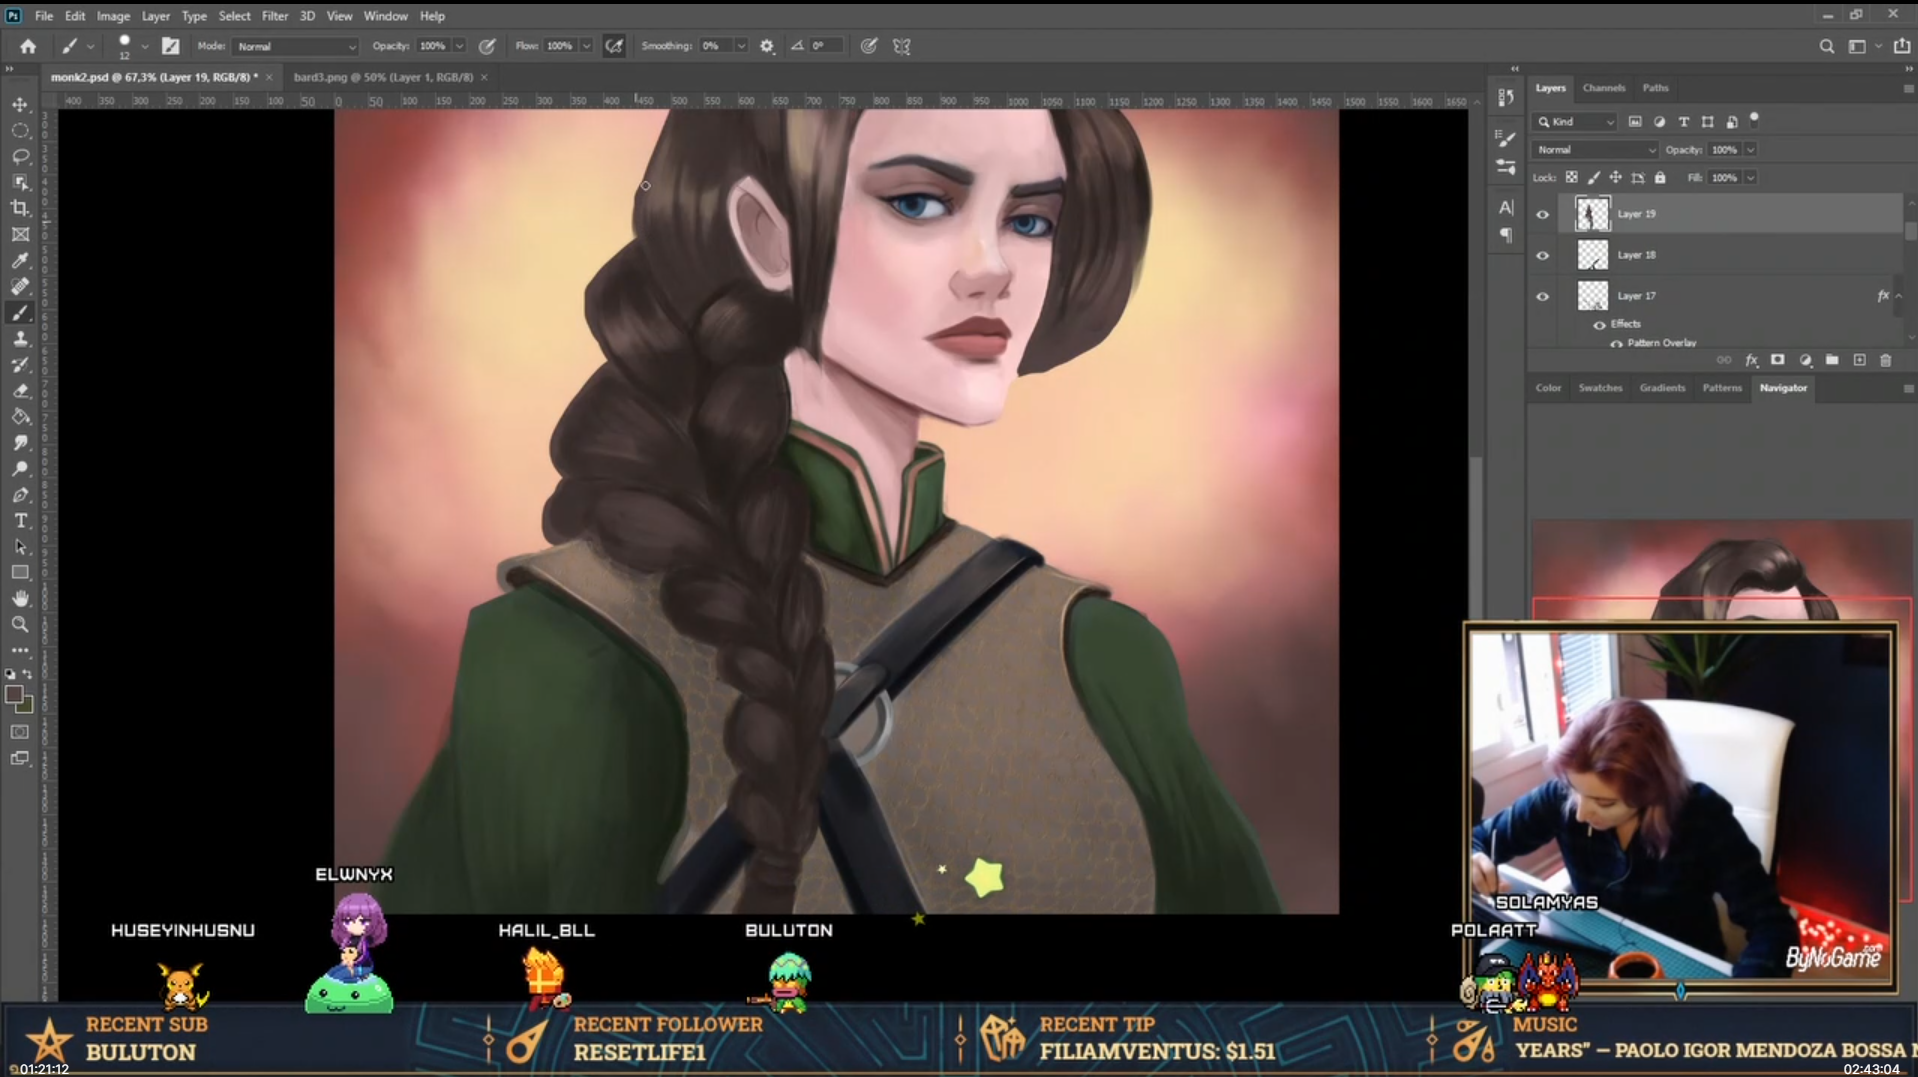Toggle lock position
This screenshot has width=1918, height=1077.
[x=1615, y=178]
